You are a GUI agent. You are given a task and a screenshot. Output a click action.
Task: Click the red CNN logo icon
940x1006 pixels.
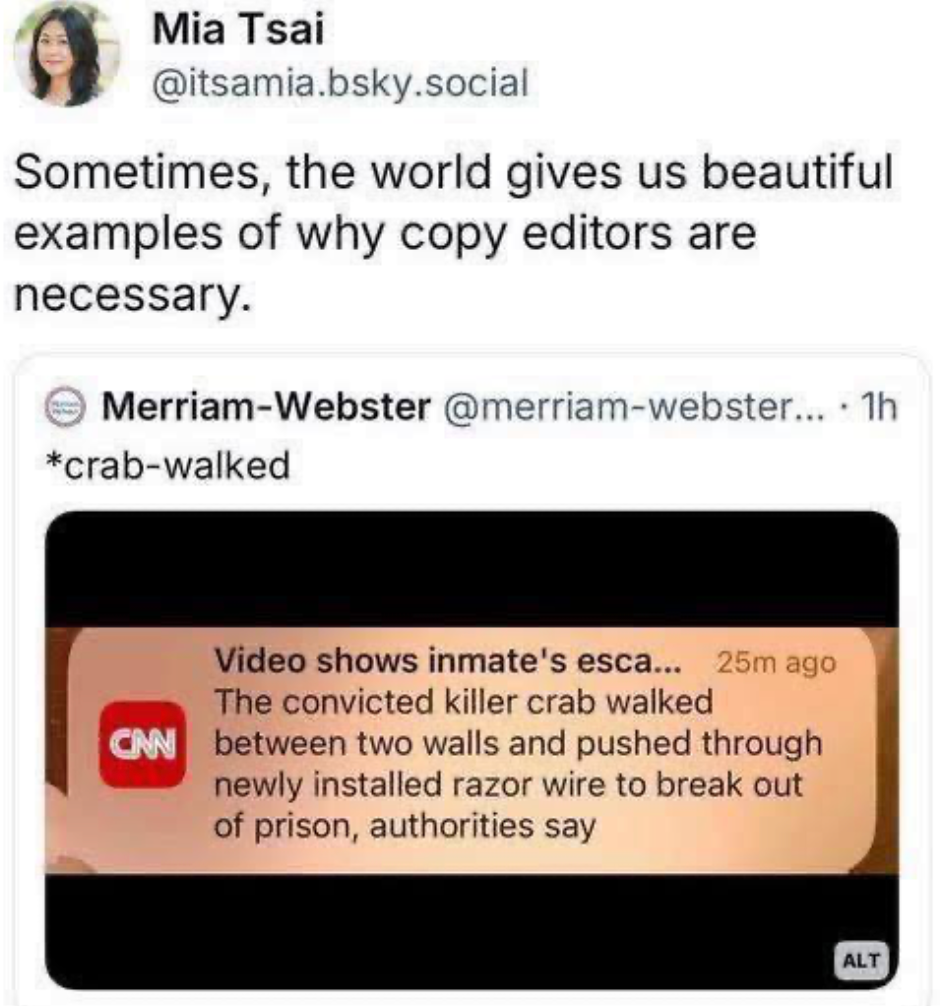[x=142, y=745]
